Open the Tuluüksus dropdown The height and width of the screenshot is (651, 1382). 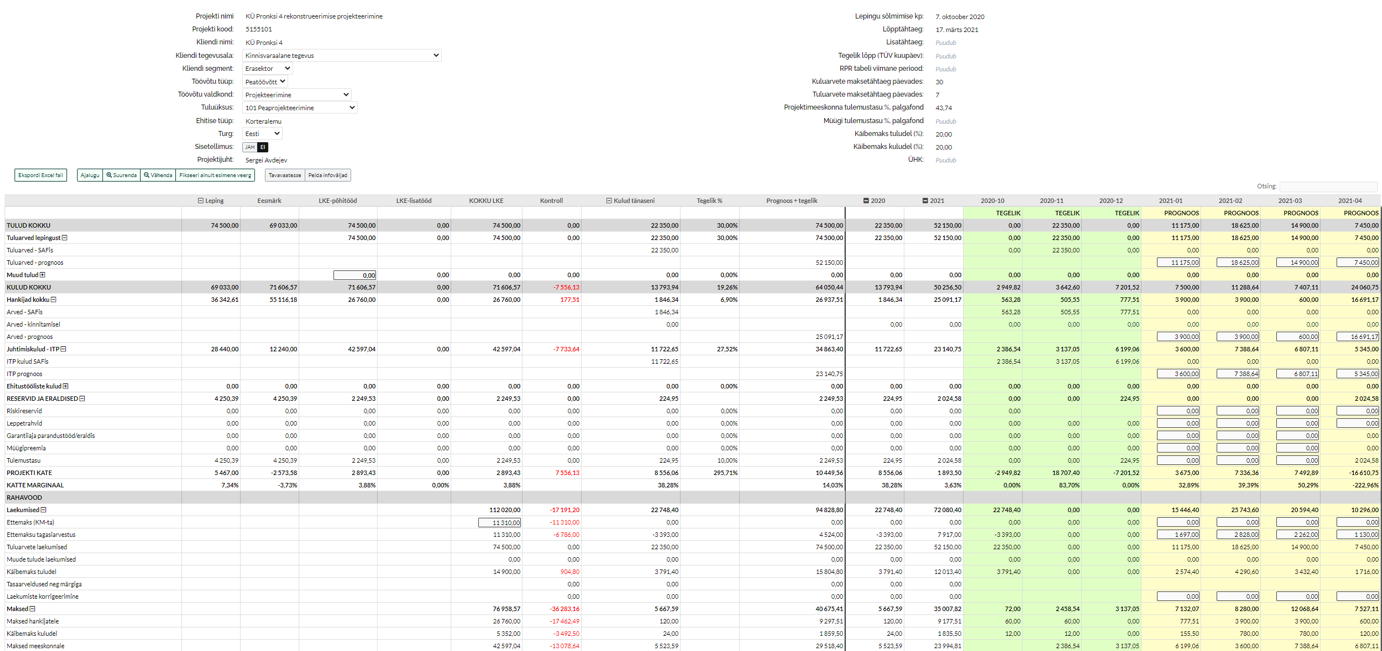[x=300, y=108]
